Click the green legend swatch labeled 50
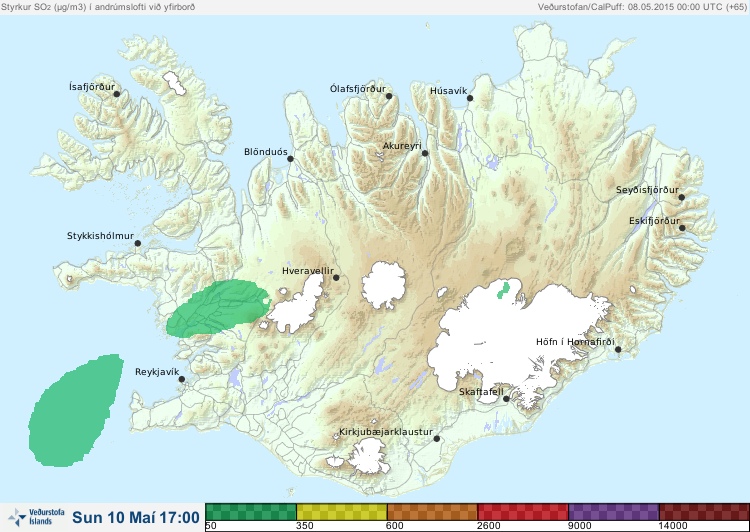Image resolution: width=750 pixels, height=532 pixels. point(251,512)
